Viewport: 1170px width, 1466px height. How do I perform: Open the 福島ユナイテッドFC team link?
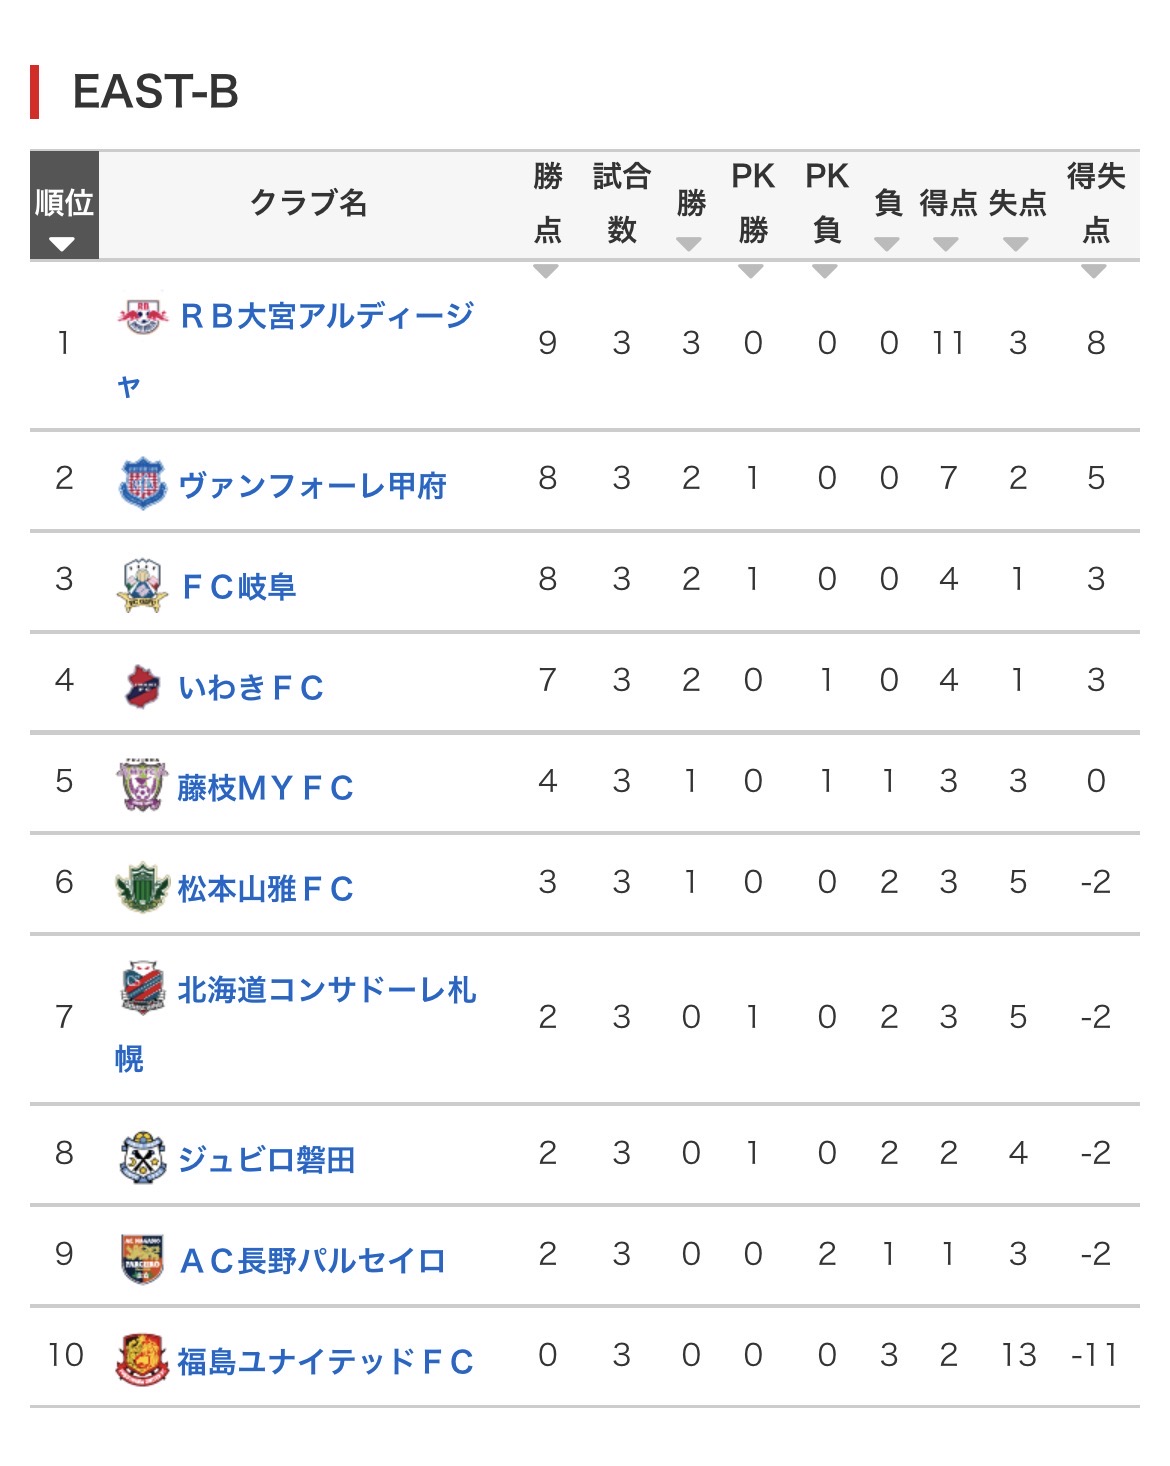[x=325, y=1362]
